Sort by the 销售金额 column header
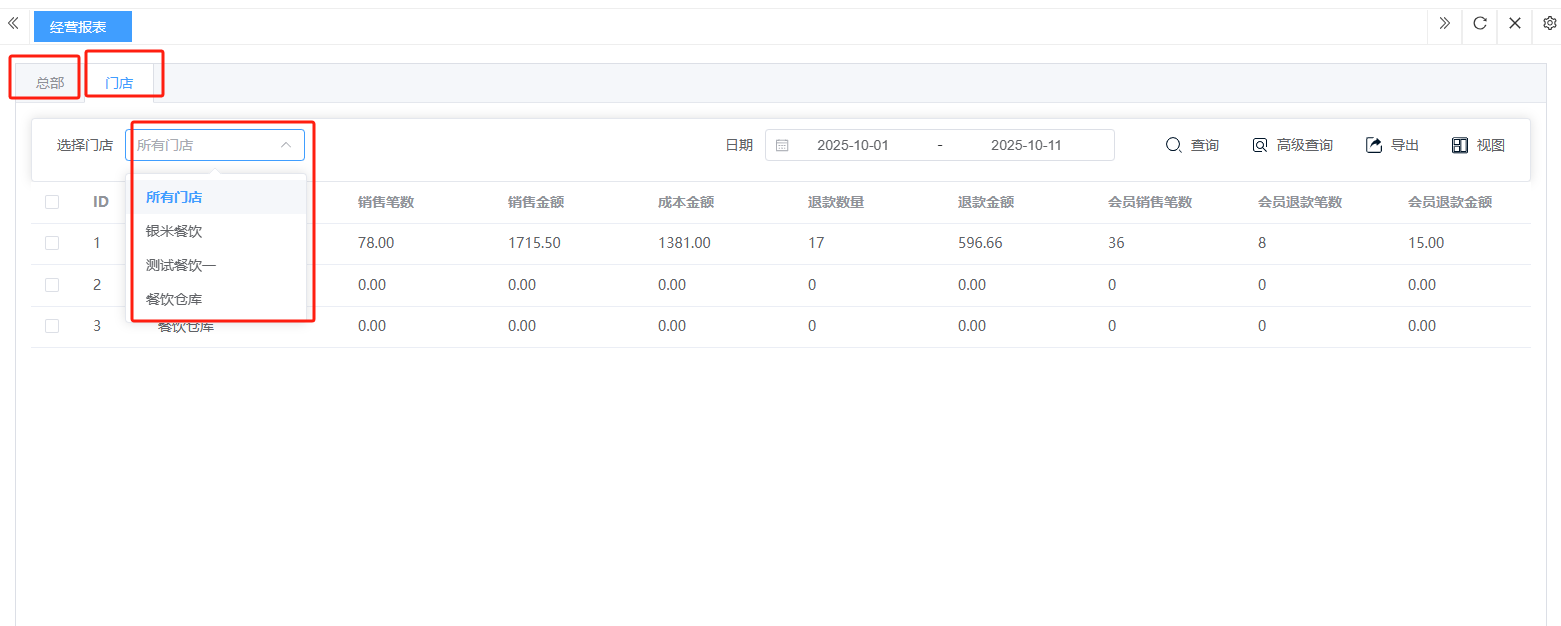Viewport: 1561px width, 626px height. 536,202
